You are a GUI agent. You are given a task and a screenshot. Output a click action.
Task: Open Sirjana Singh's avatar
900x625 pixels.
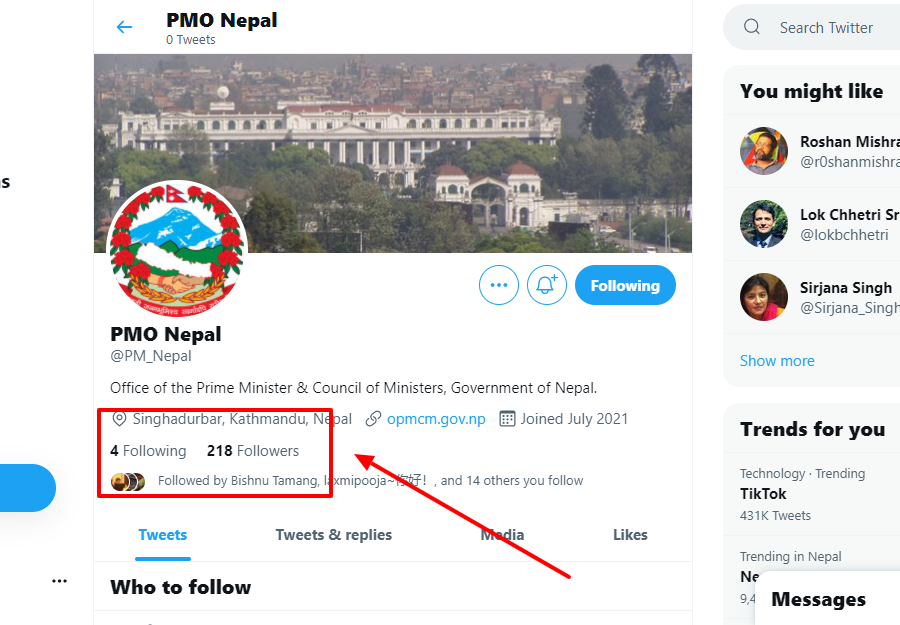(x=764, y=297)
